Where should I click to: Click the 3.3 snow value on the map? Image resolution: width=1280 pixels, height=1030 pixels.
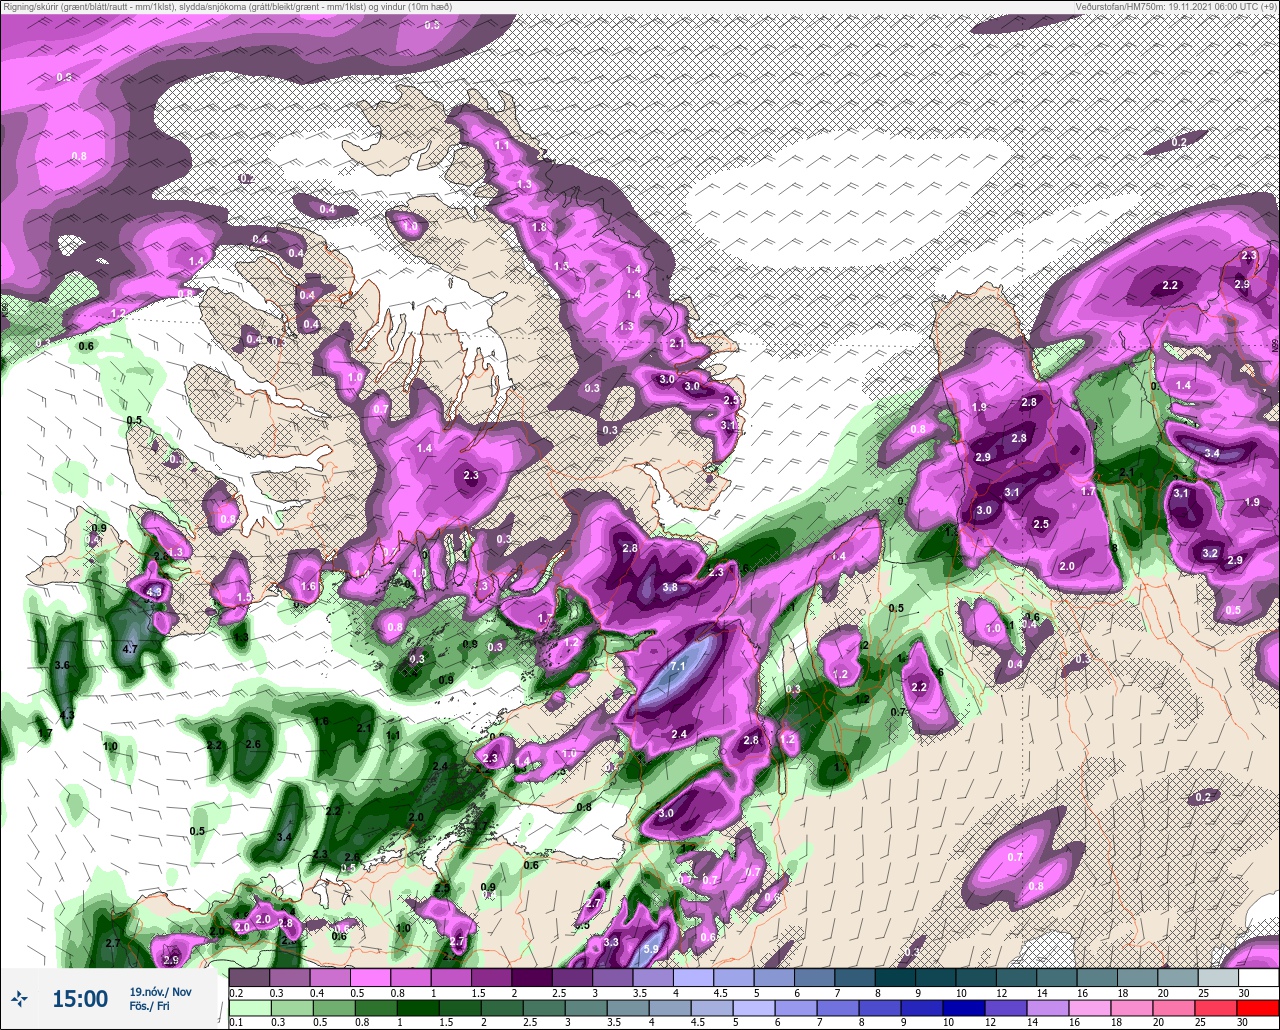tap(612, 942)
